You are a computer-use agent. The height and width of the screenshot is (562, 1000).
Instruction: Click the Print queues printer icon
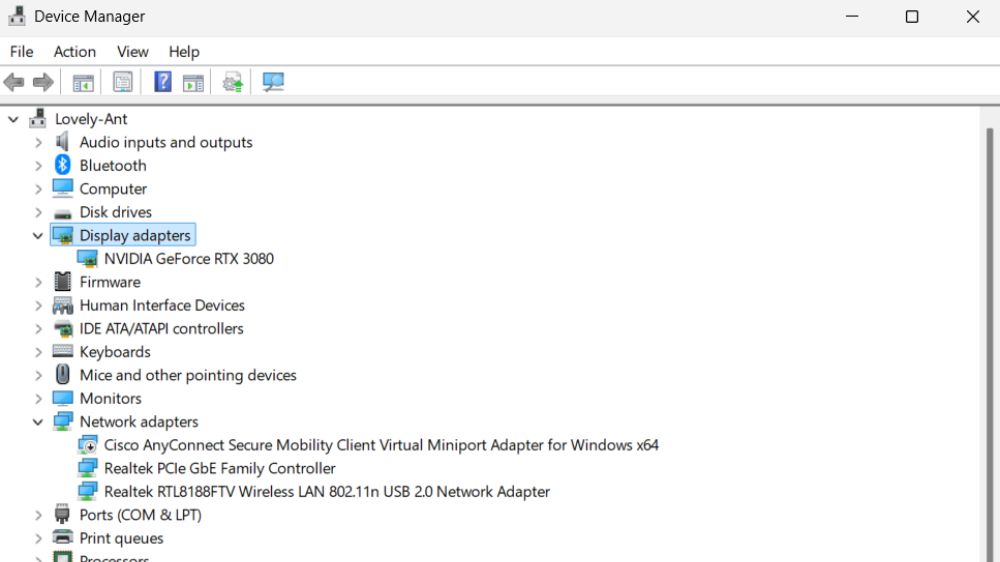(62, 537)
